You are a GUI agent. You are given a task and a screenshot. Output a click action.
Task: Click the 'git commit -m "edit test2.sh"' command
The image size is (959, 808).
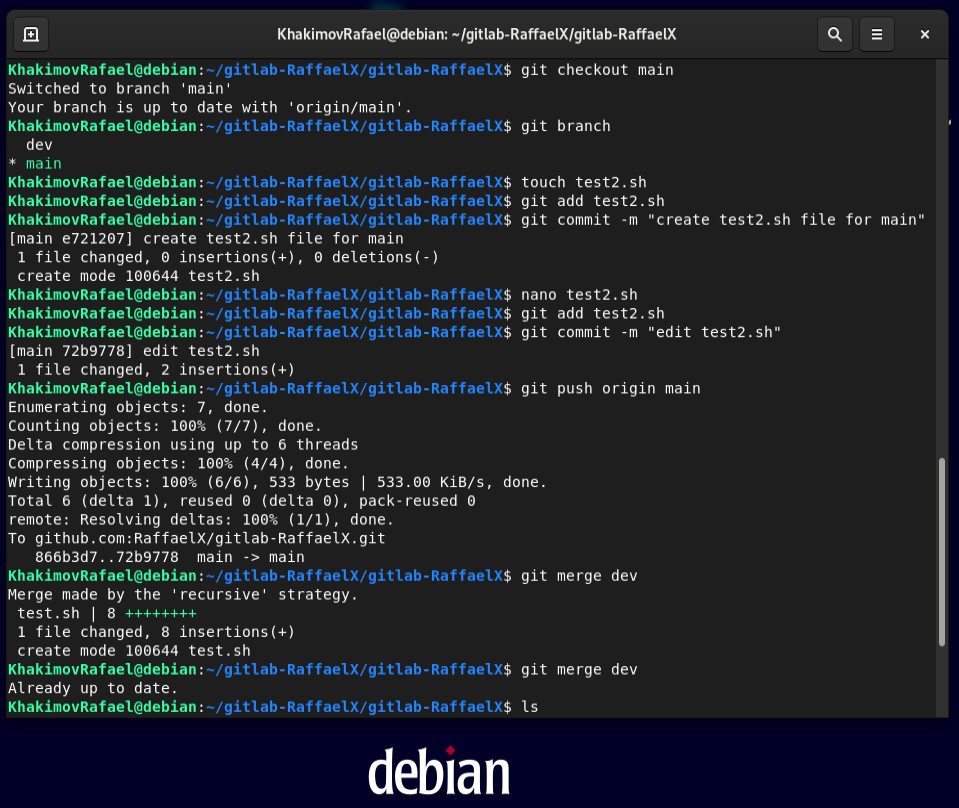pos(651,333)
